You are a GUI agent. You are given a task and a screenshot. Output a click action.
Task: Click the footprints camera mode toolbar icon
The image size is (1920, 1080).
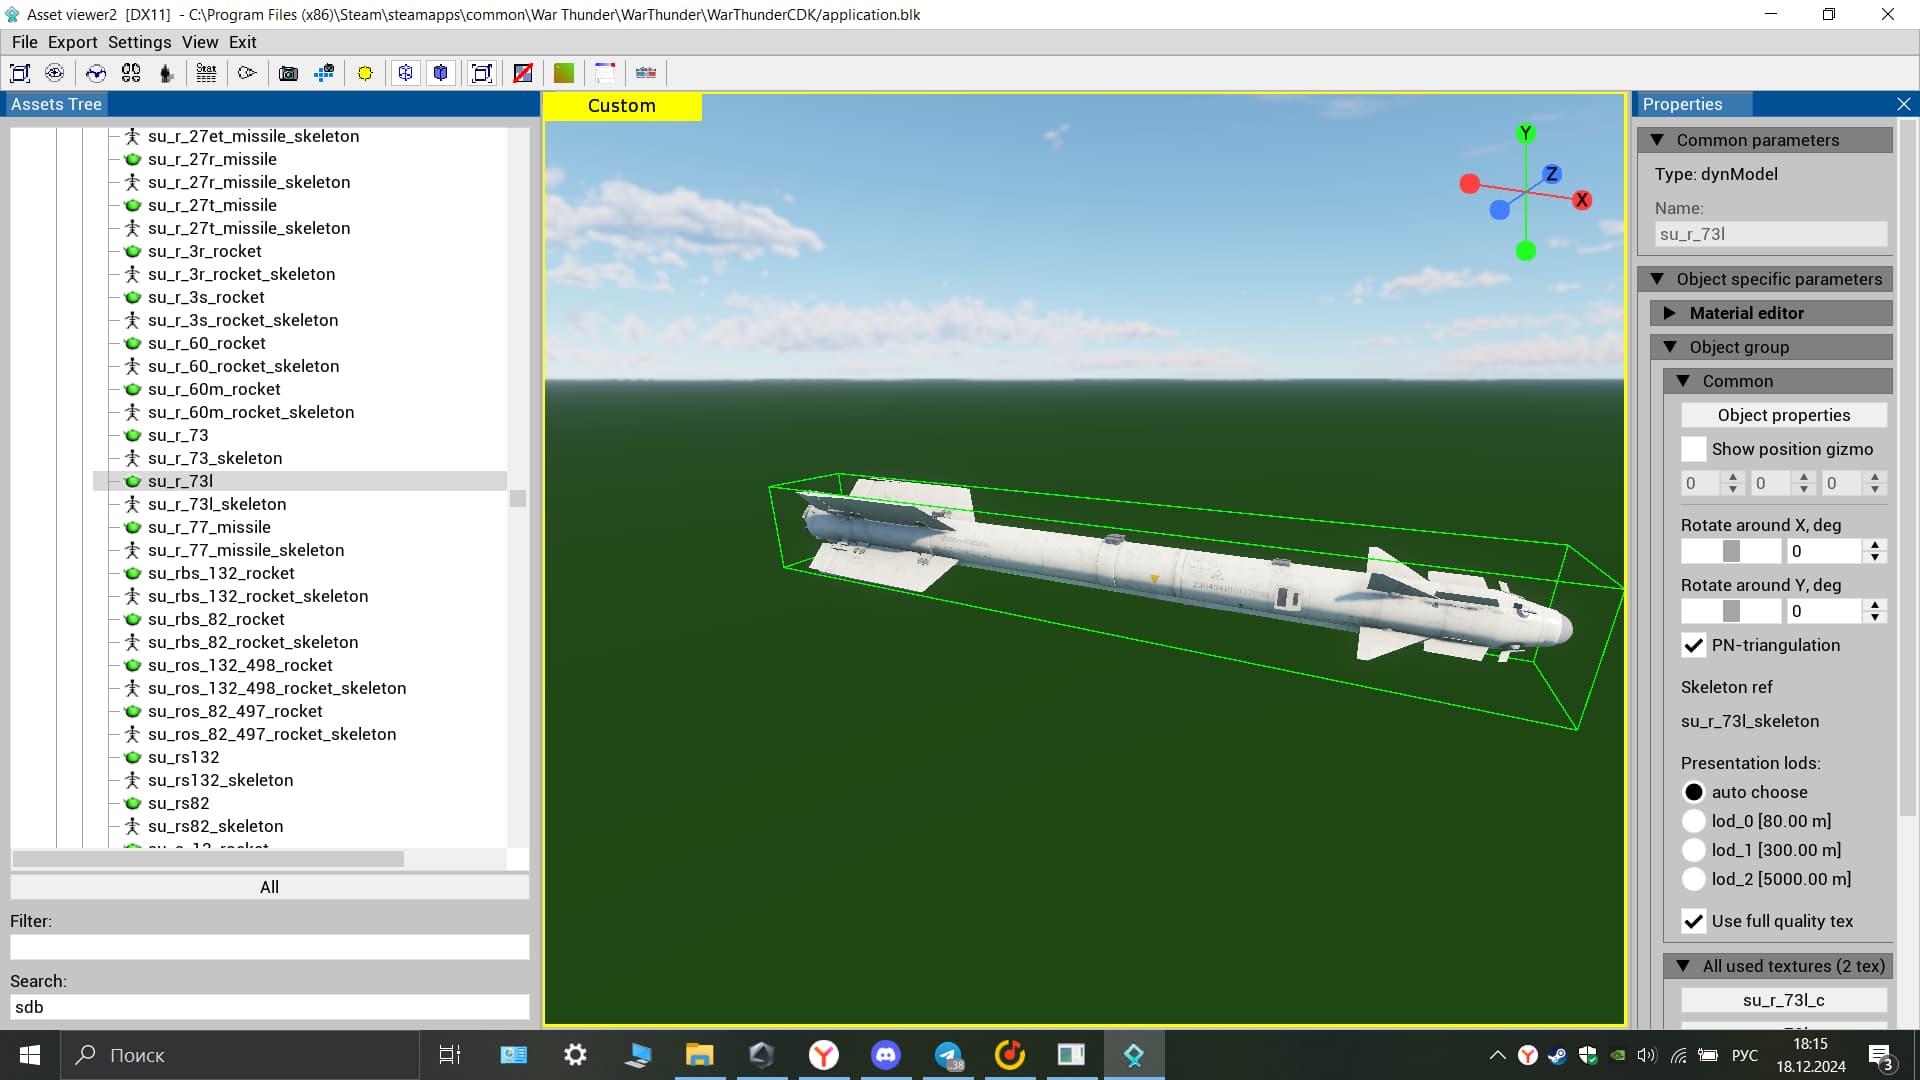click(x=131, y=73)
